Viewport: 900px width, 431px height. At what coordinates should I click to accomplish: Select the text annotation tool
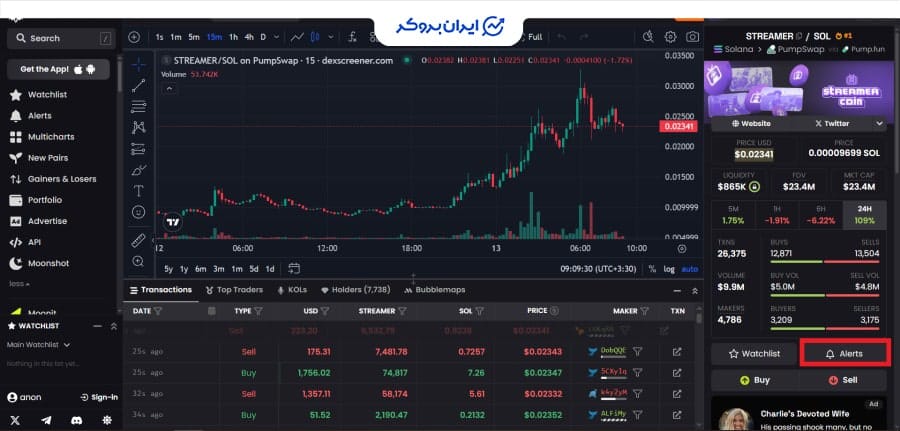pos(138,190)
